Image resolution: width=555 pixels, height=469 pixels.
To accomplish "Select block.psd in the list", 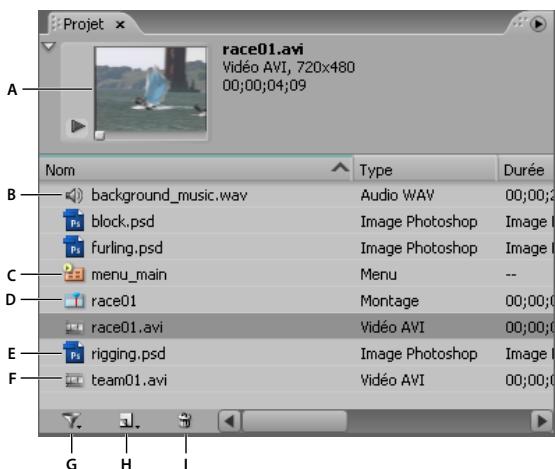I will [123, 222].
